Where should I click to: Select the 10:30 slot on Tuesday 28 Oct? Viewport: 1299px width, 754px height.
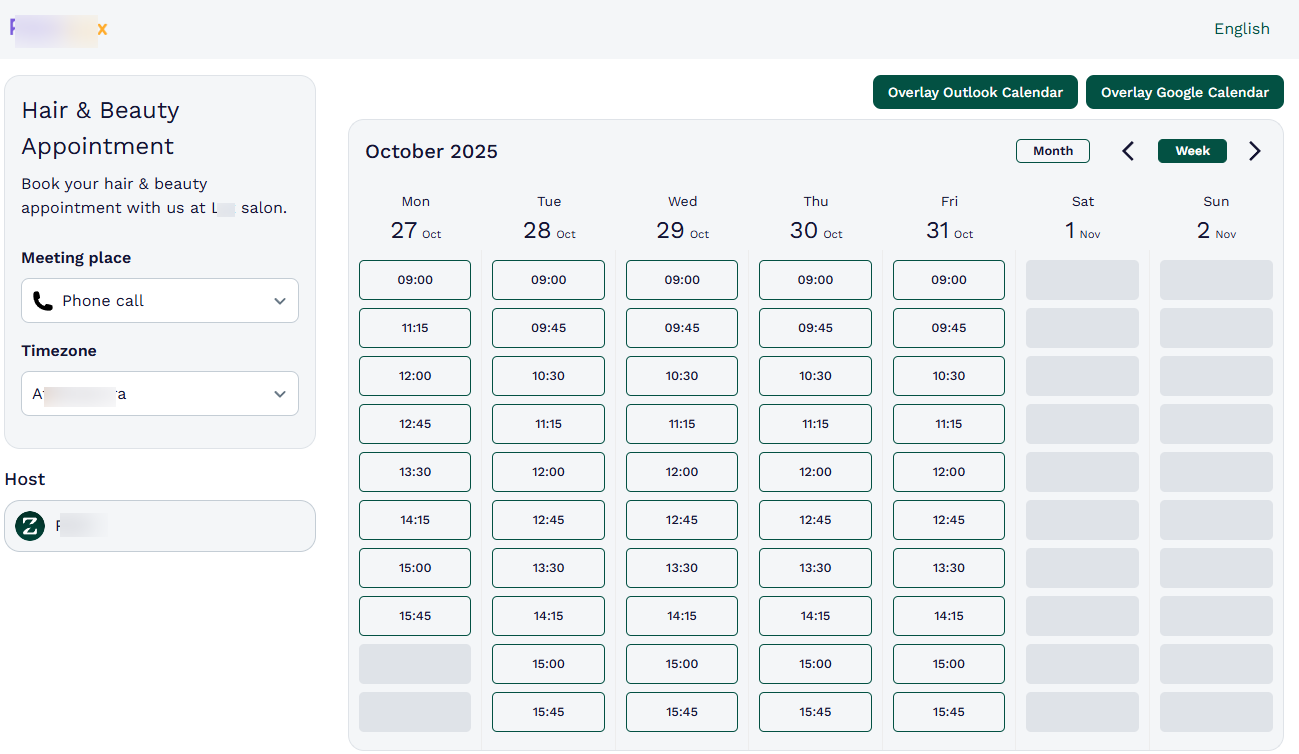pyautogui.click(x=548, y=376)
